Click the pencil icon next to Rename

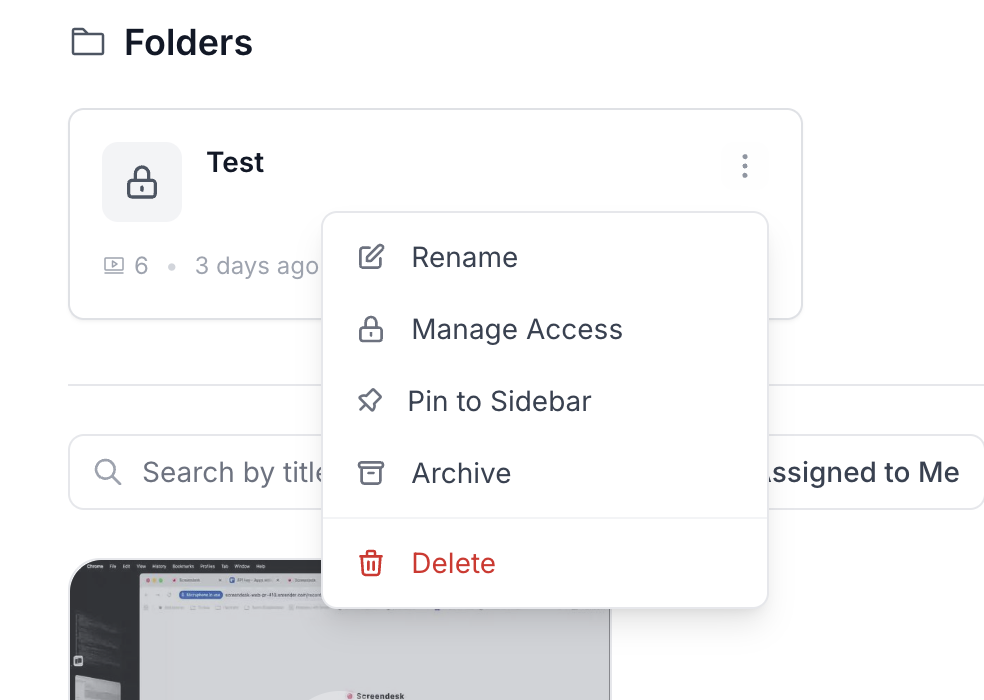(371, 257)
